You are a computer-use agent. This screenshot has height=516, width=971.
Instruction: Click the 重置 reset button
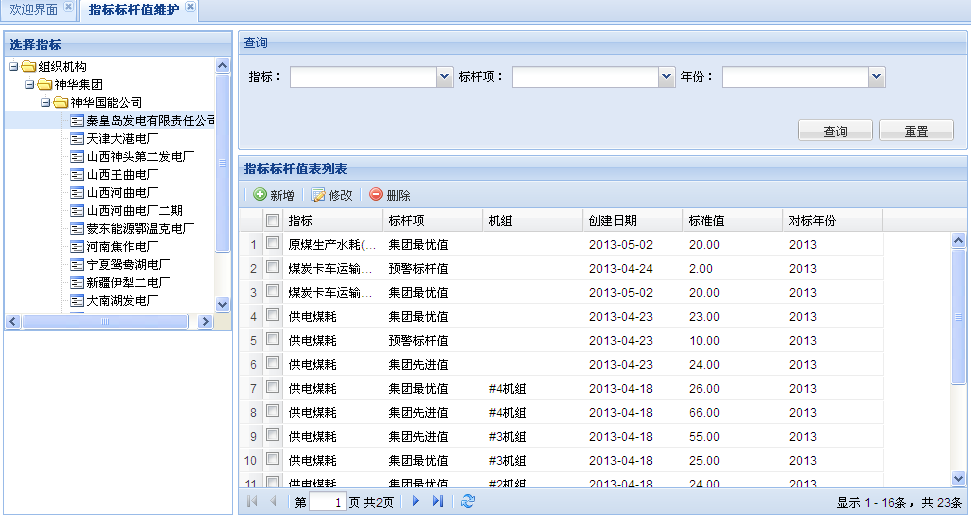pyautogui.click(x=916, y=131)
